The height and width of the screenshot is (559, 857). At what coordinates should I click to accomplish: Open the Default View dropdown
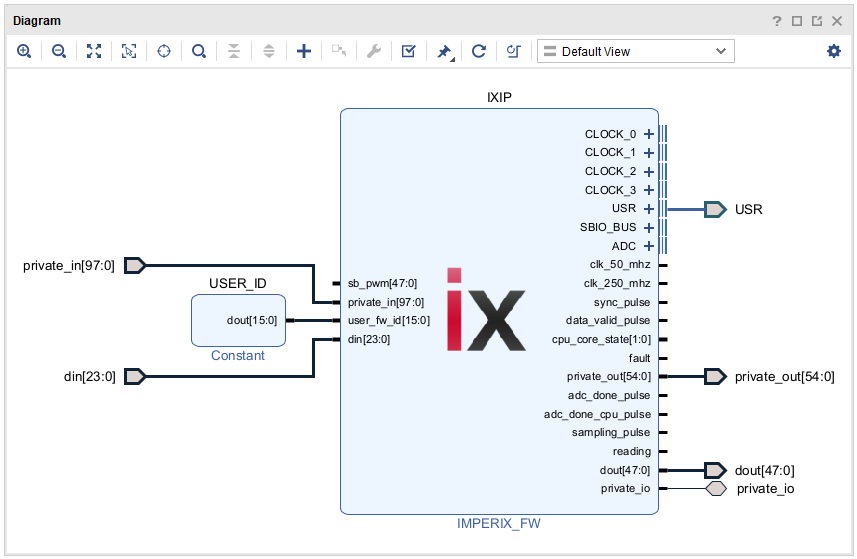coord(635,51)
